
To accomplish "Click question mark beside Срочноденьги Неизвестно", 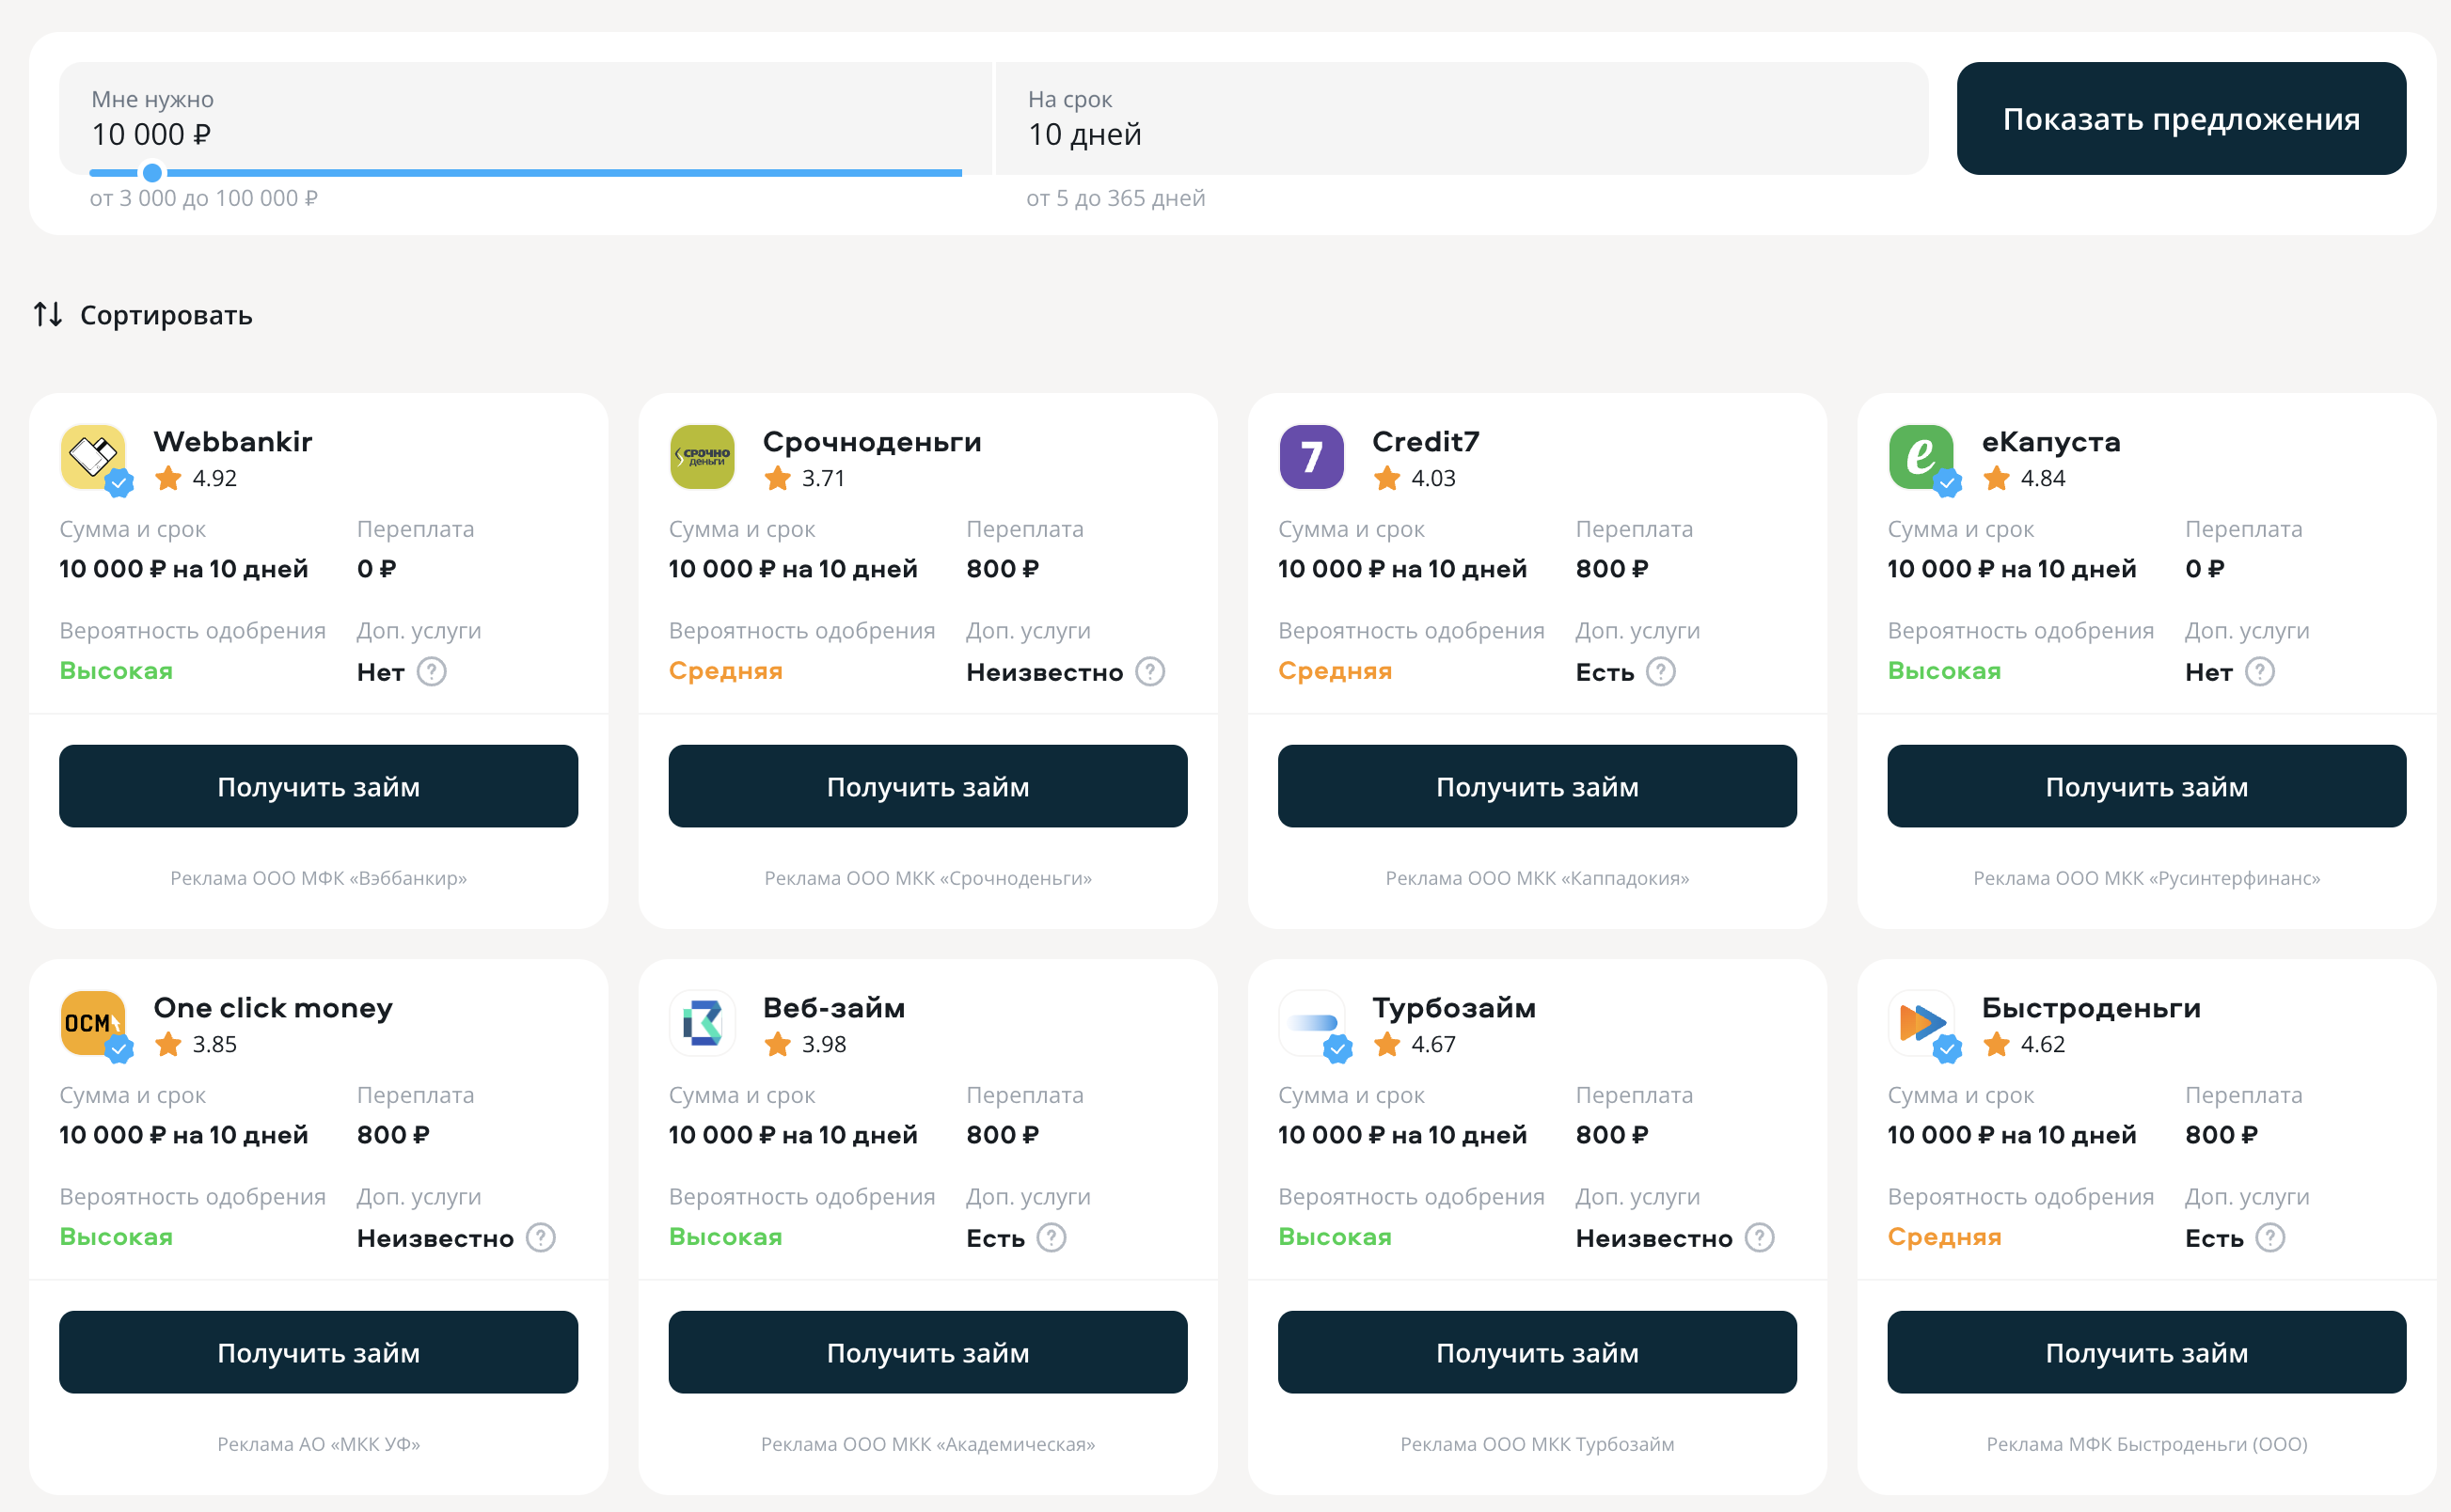I will click(1150, 671).
